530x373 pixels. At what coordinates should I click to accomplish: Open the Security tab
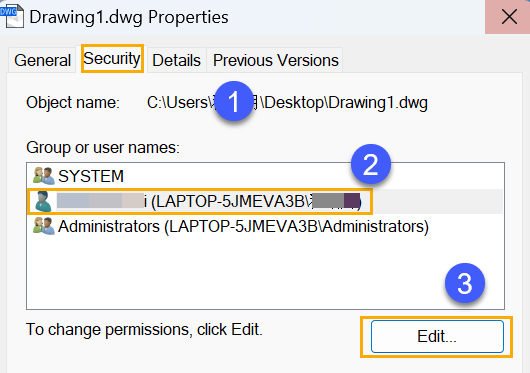click(112, 58)
